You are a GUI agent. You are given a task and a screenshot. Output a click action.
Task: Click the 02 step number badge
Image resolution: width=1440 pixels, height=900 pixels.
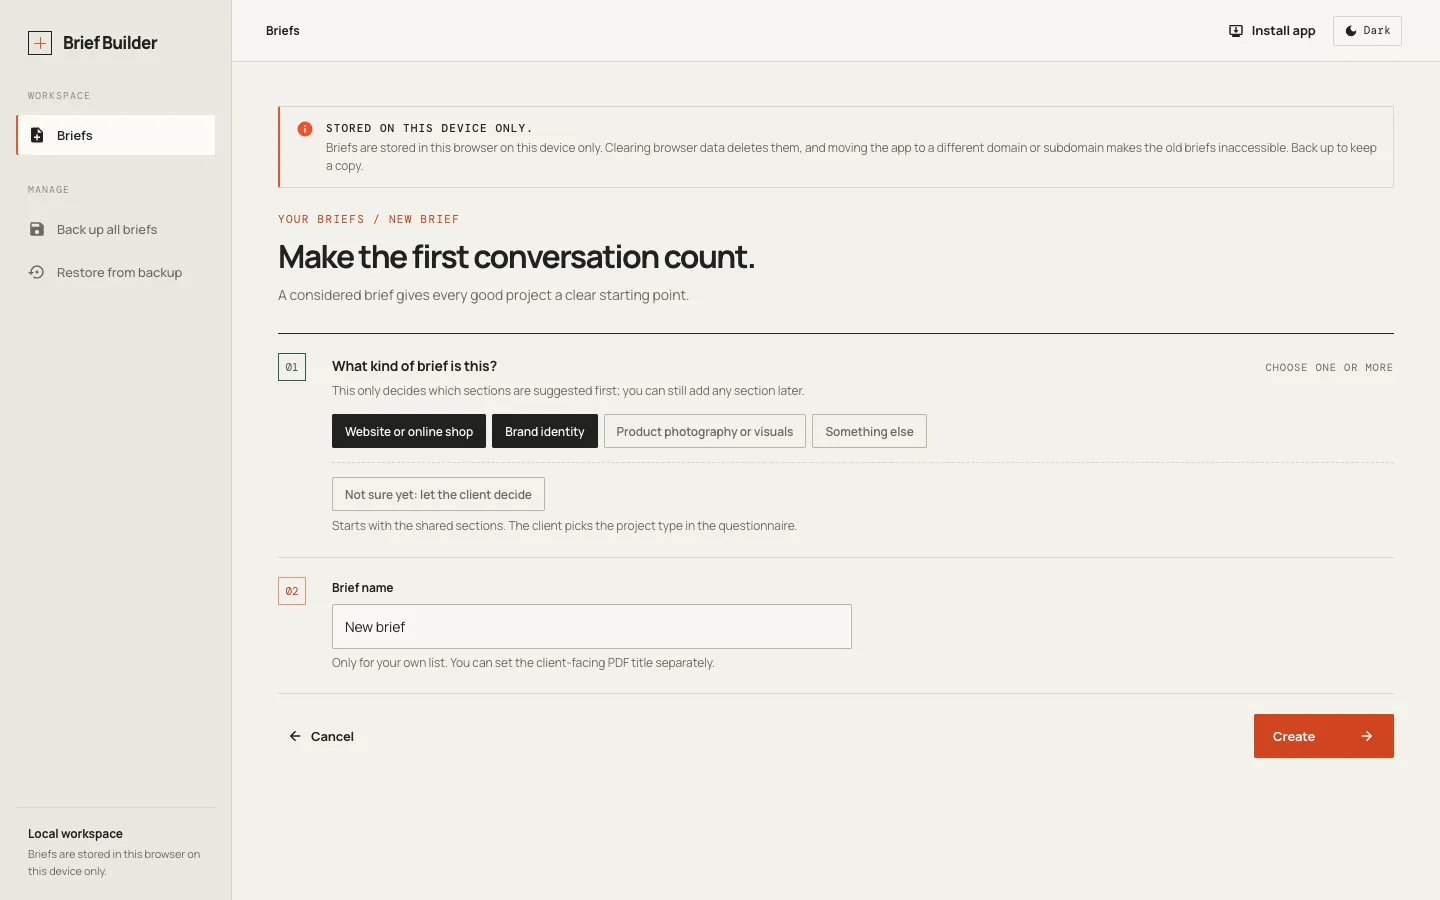(x=292, y=591)
